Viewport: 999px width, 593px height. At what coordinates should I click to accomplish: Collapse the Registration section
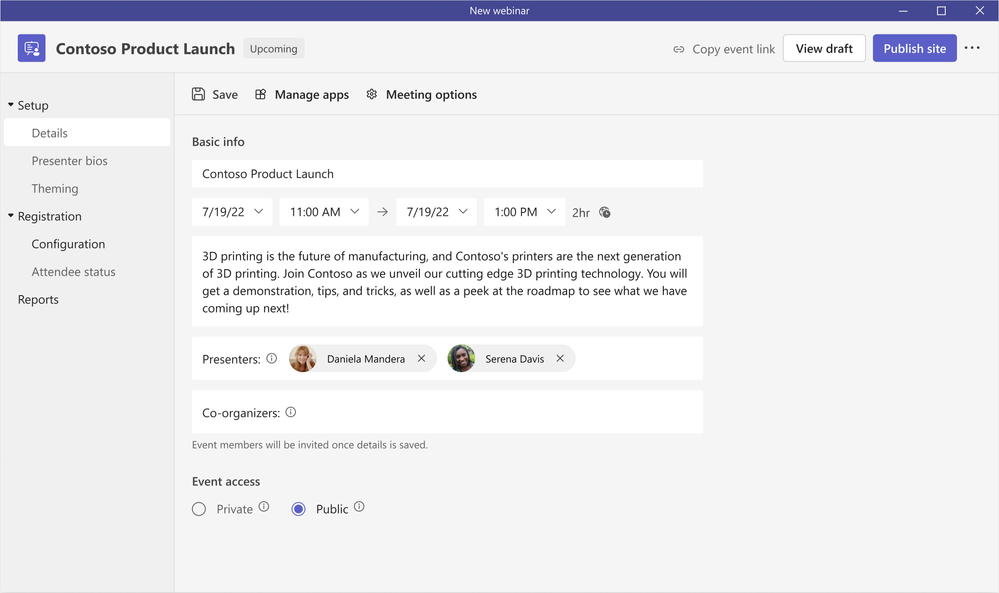click(11, 216)
